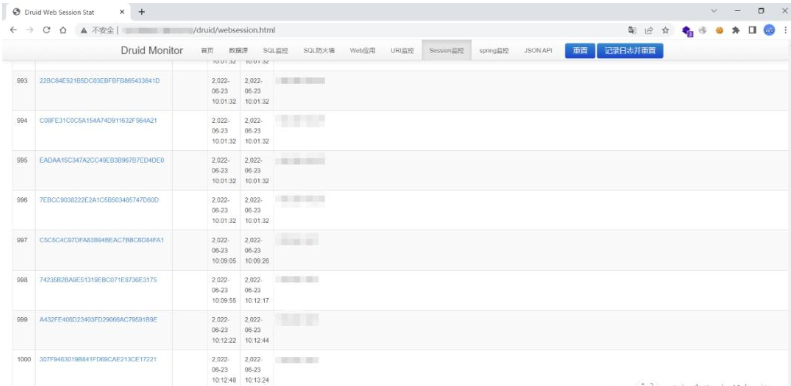
Task: Expand the tab search chevron
Action: (714, 11)
